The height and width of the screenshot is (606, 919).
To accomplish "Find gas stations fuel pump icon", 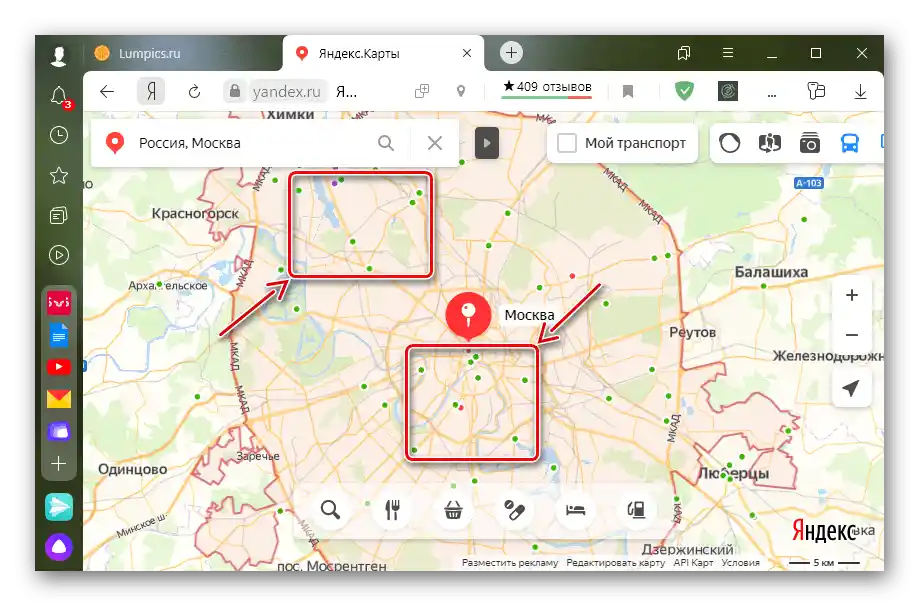I will 637,510.
